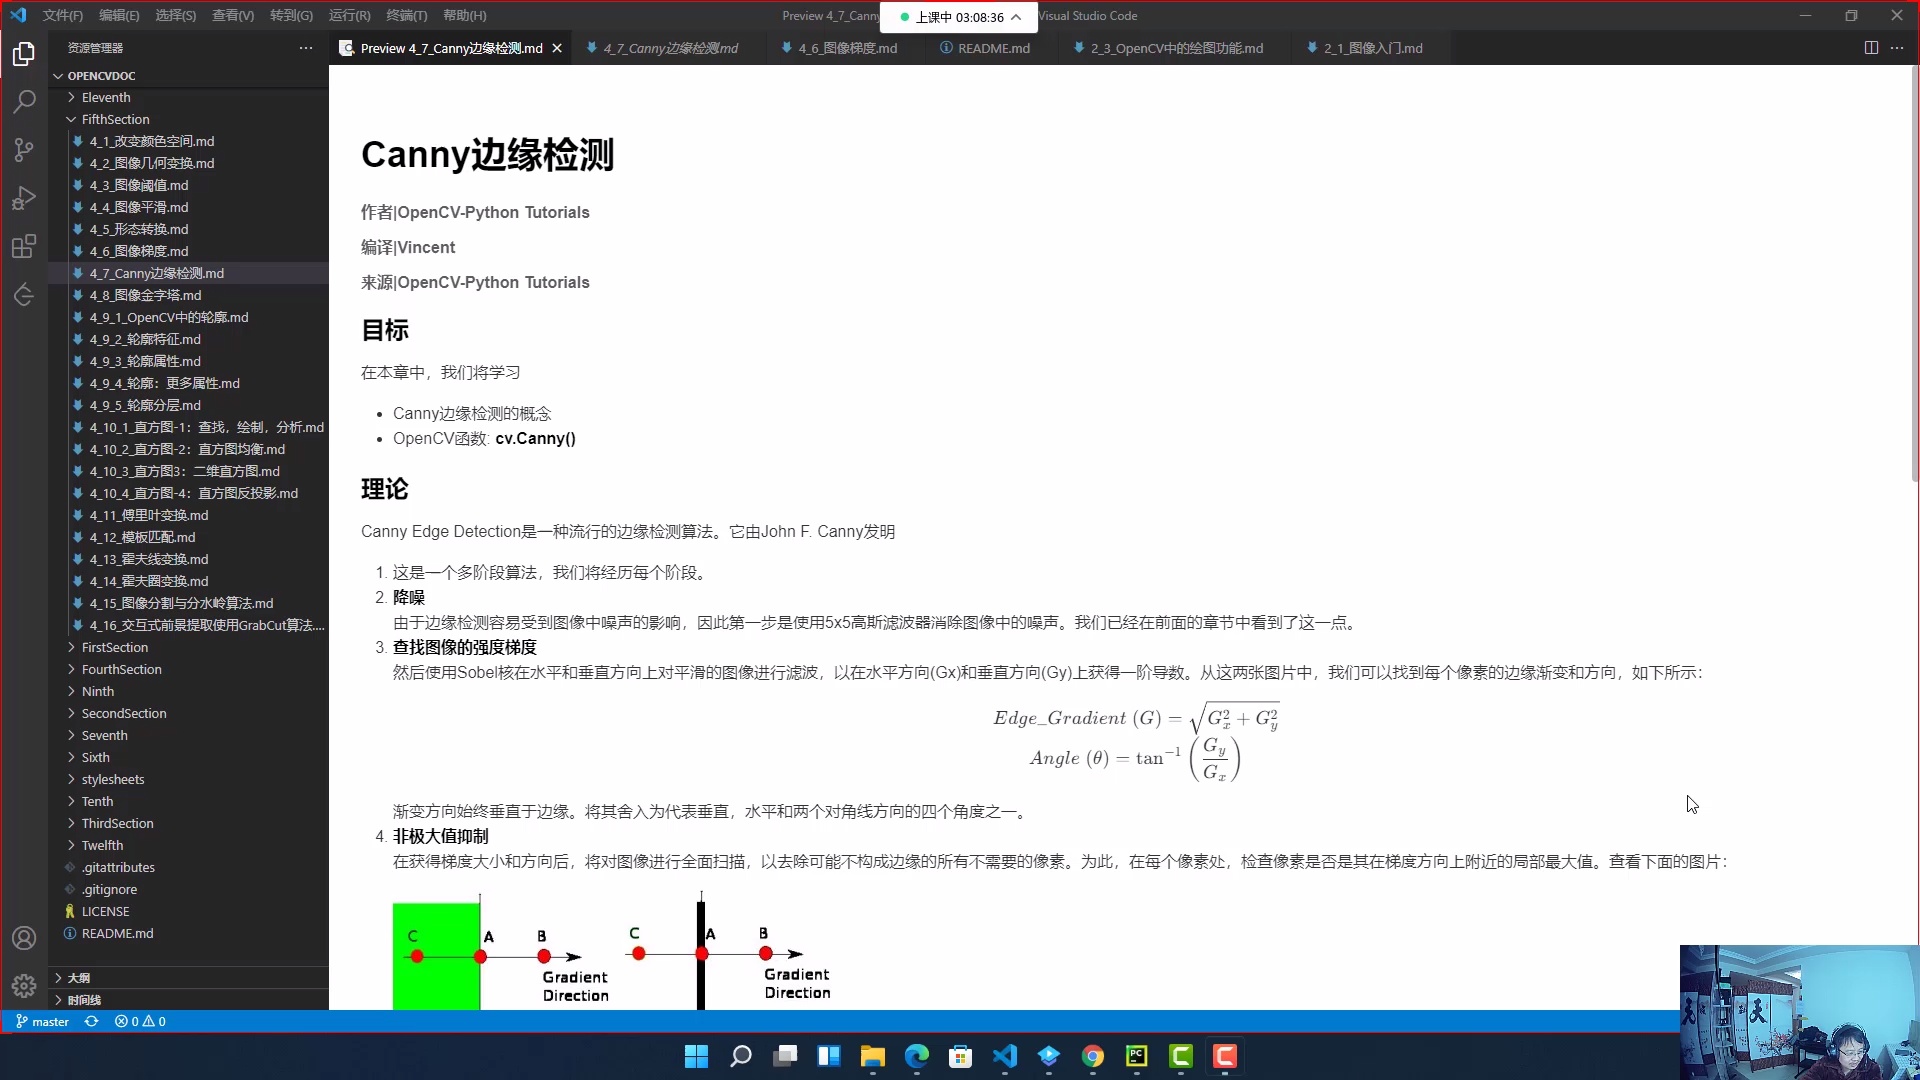Open the Source Control view
Screen dimensions: 1920x1080
(24, 149)
